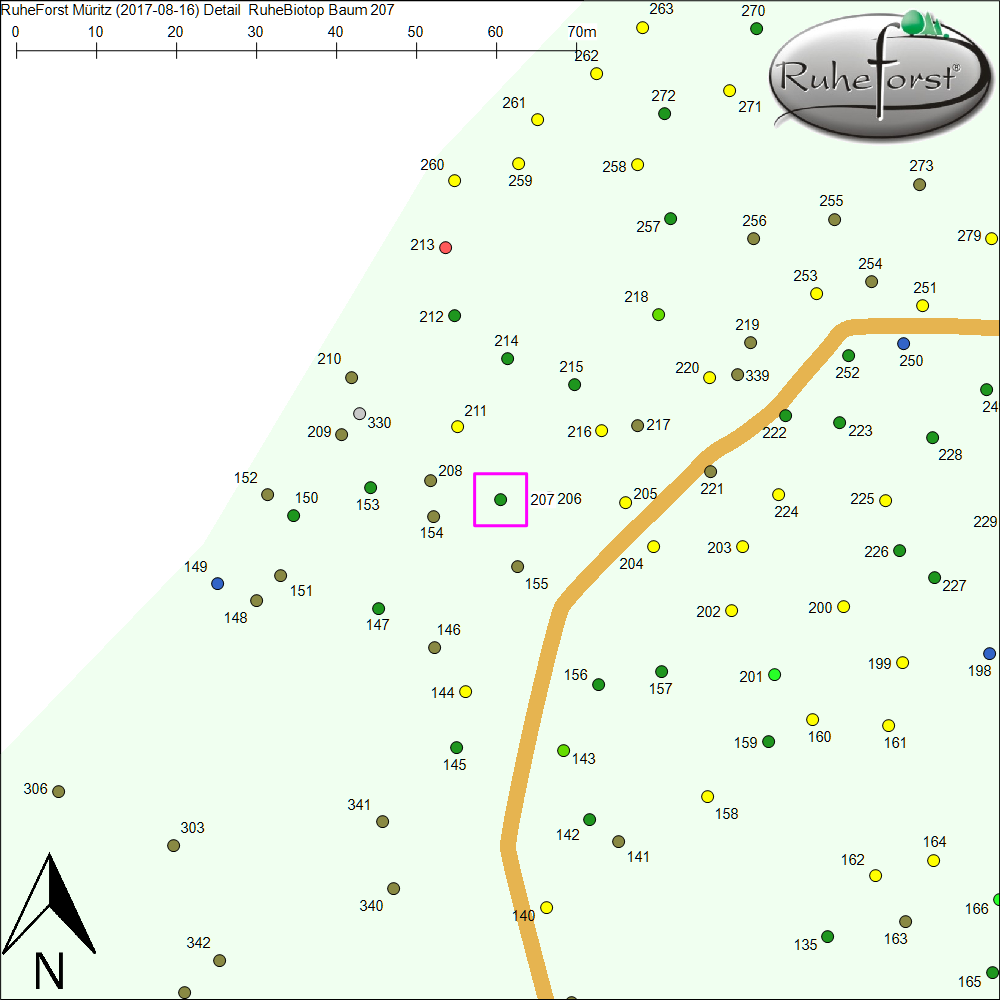Select the yellow marker for tree 263
This screenshot has height=1000, width=1000.
(x=643, y=27)
